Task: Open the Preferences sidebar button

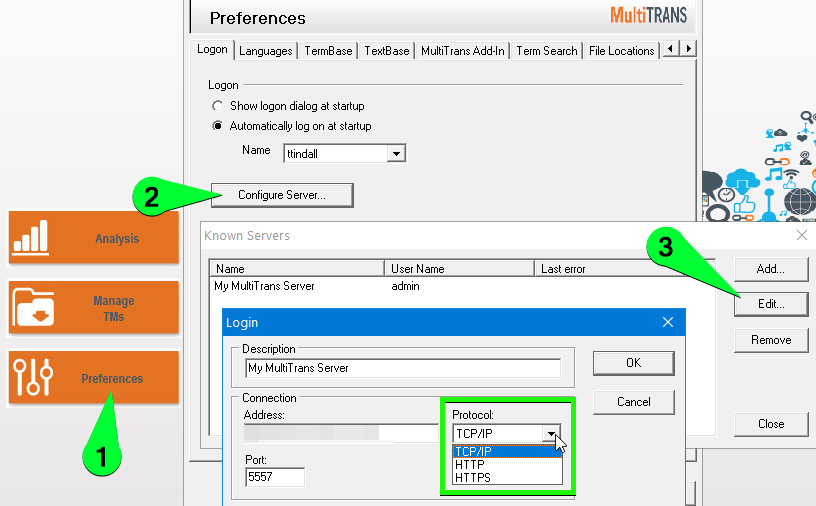Action: (94, 377)
